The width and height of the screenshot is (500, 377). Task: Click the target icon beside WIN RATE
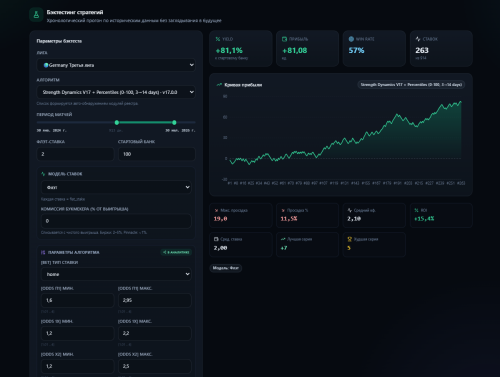tap(351, 39)
